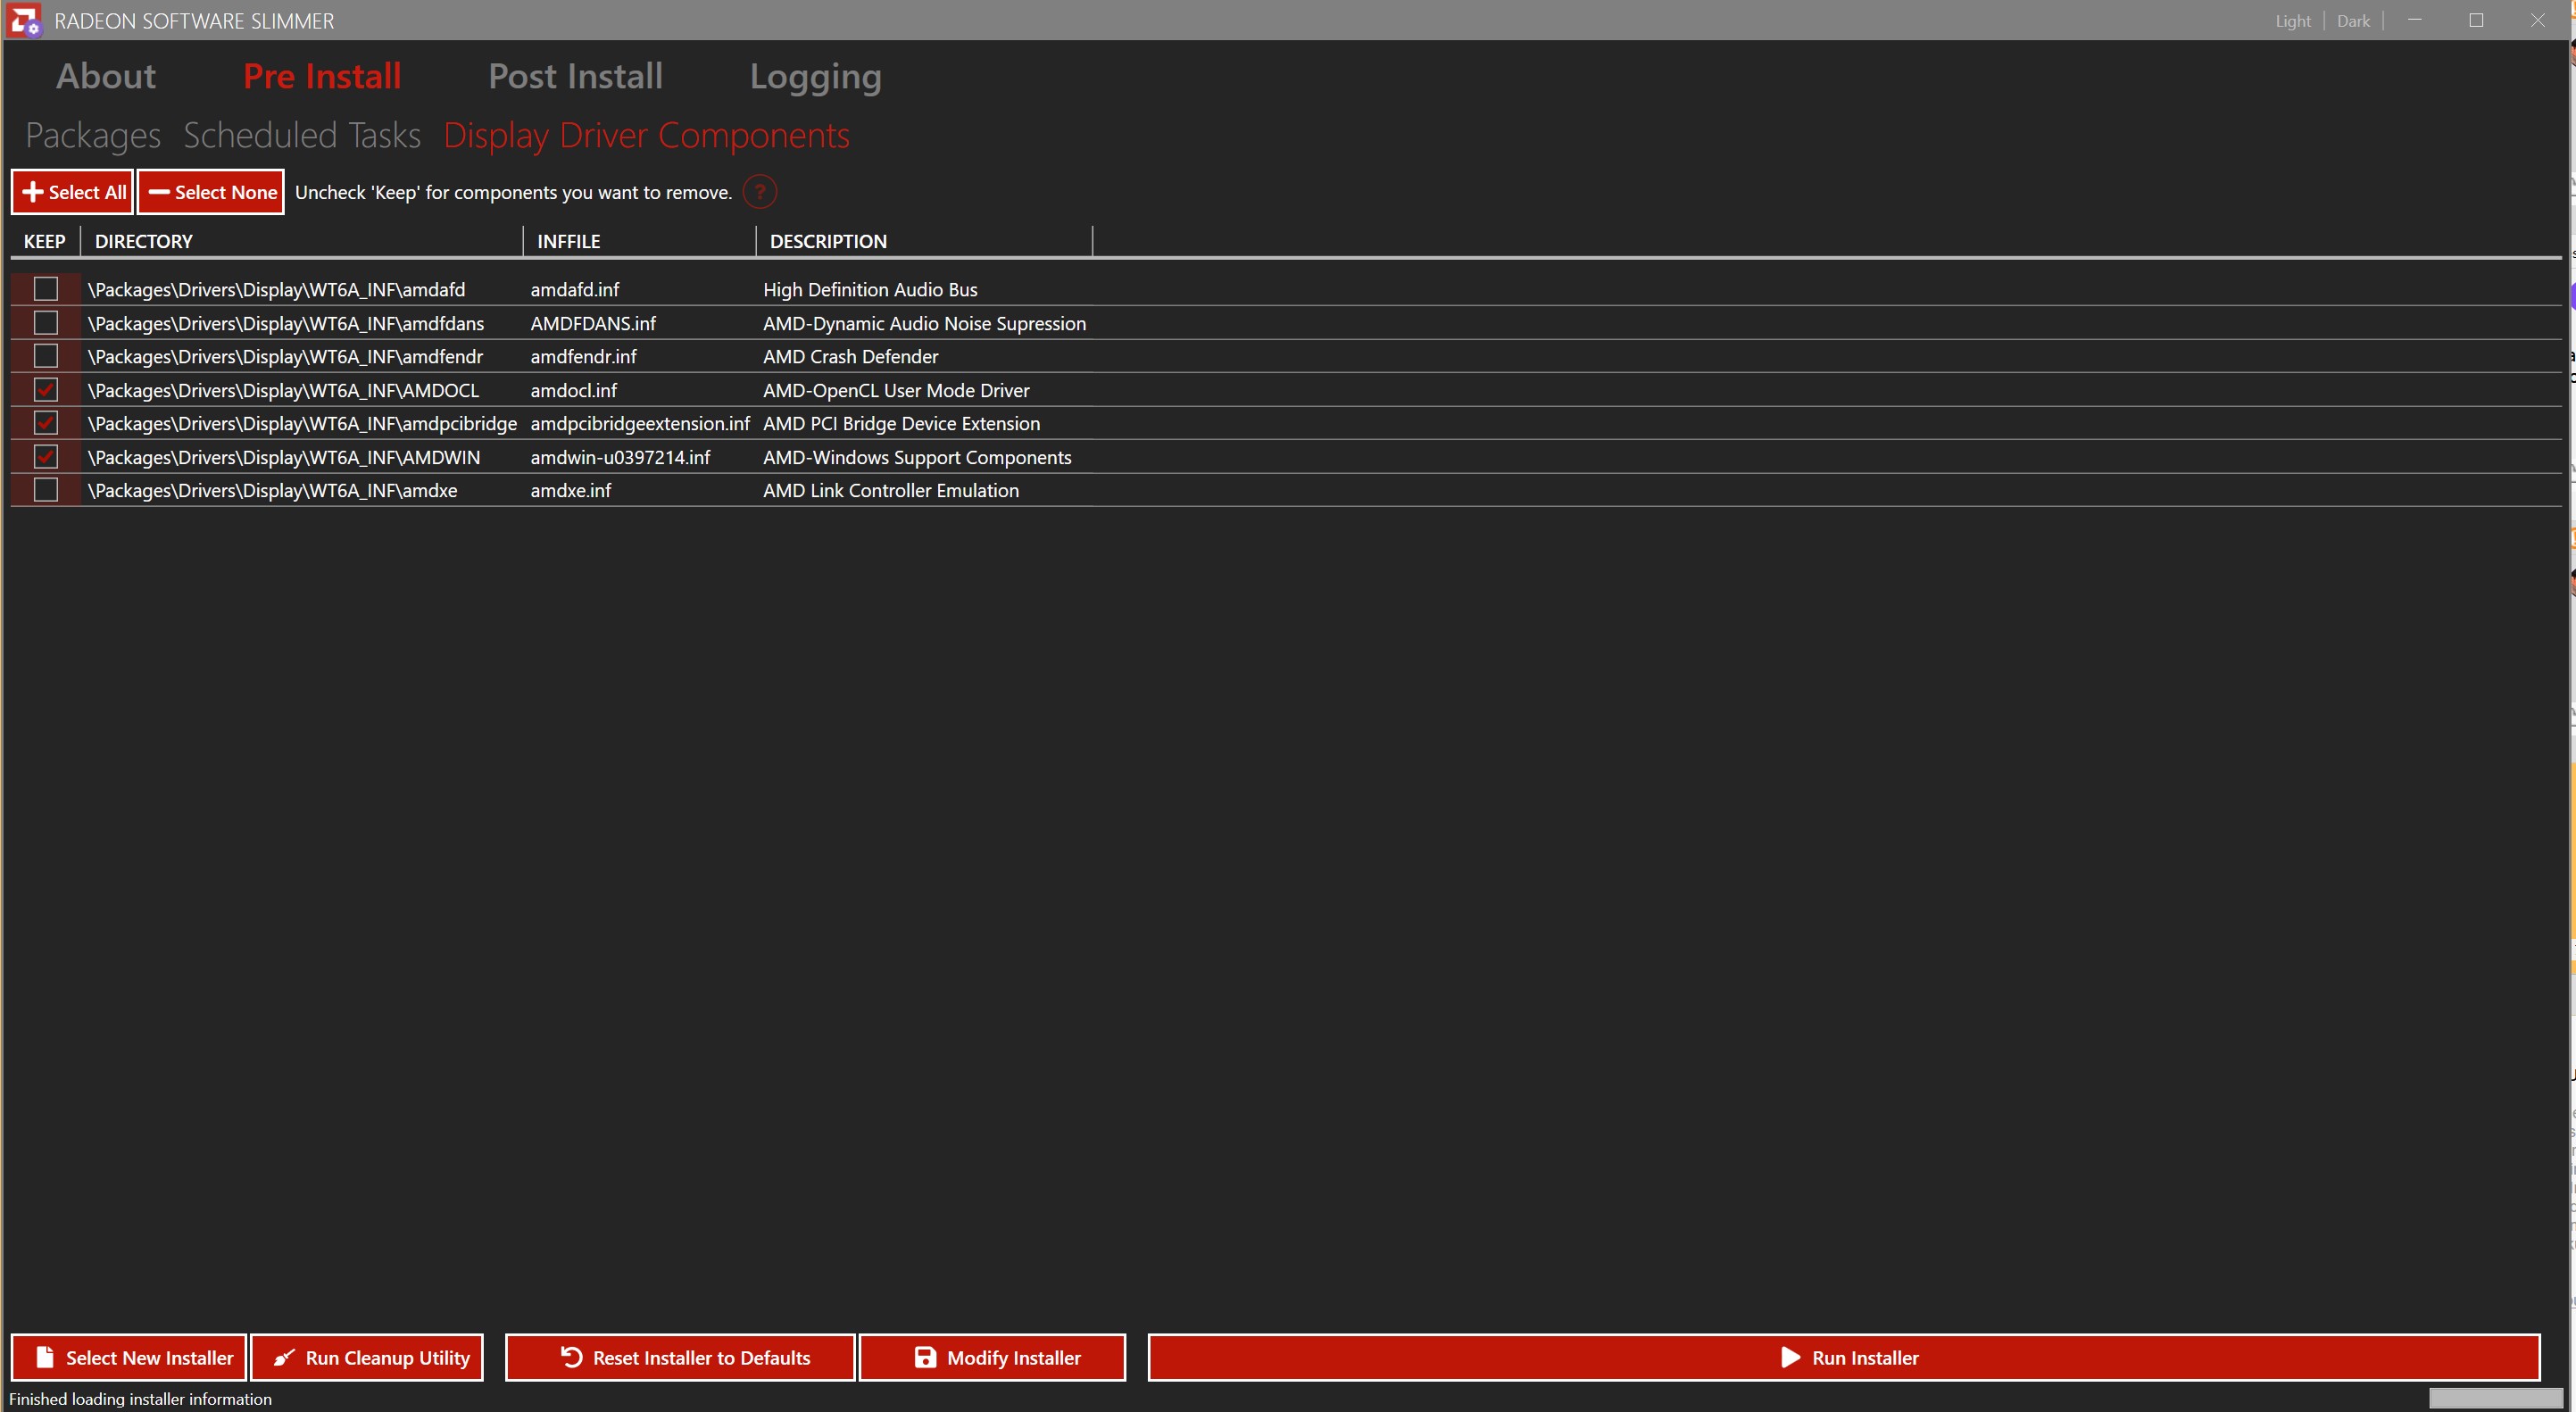Screen dimensions: 2576x1412
Task: Click Select New Installer button
Action: (x=129, y=1357)
